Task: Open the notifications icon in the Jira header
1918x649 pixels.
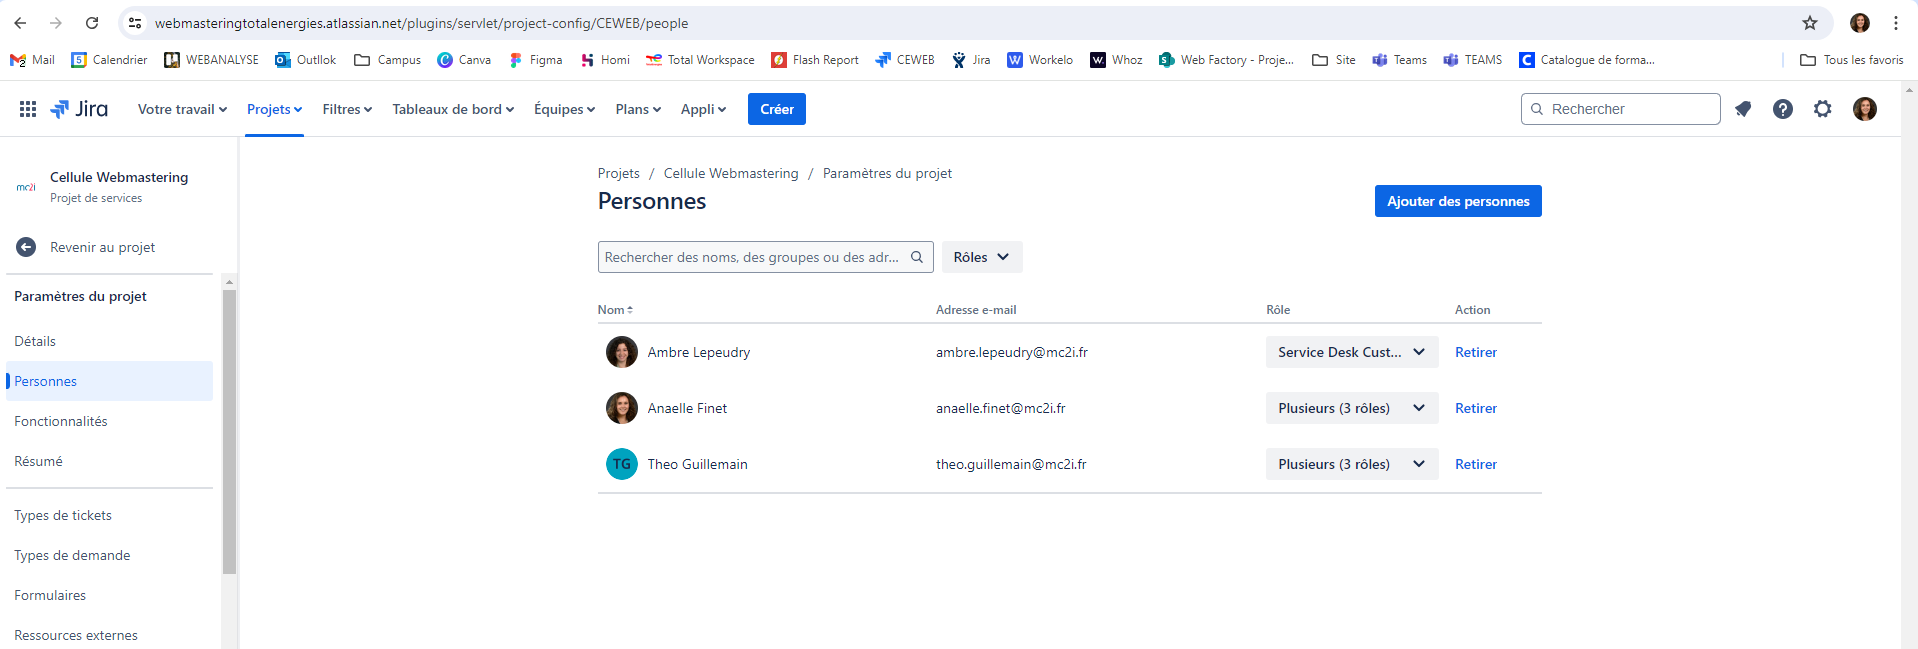Action: point(1743,109)
